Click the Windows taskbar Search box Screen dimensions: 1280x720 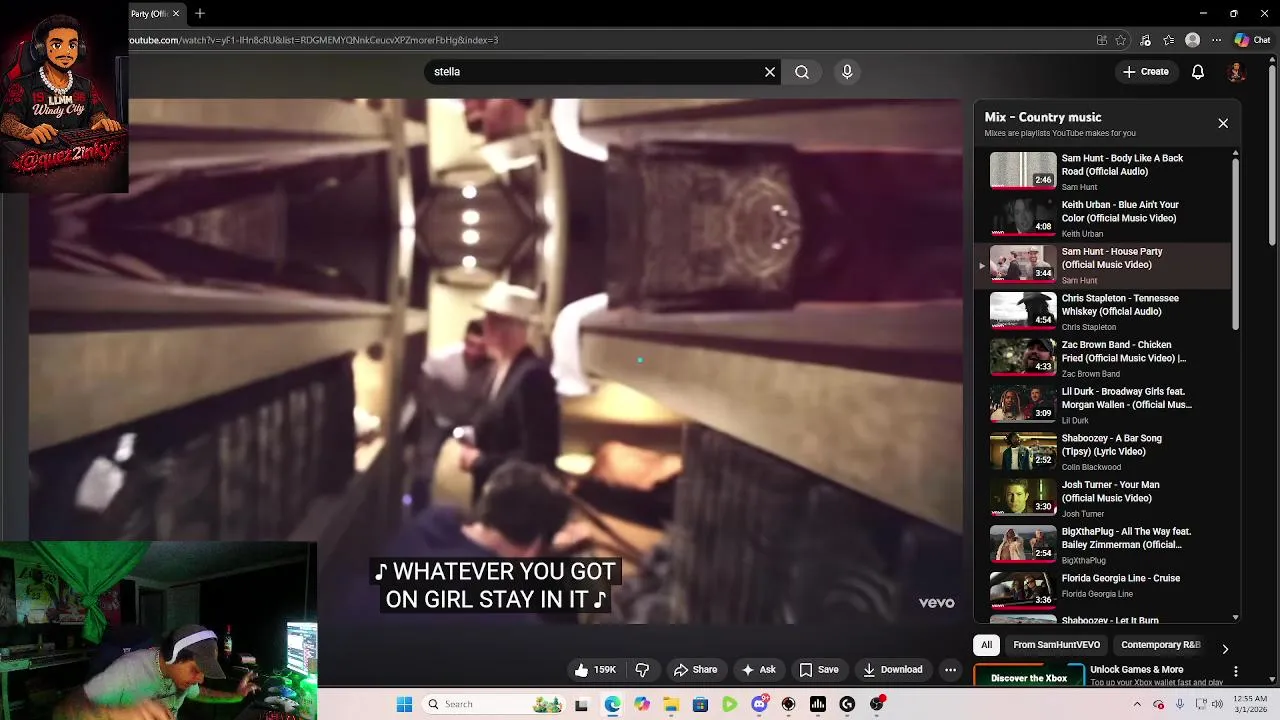pyautogui.click(x=495, y=704)
